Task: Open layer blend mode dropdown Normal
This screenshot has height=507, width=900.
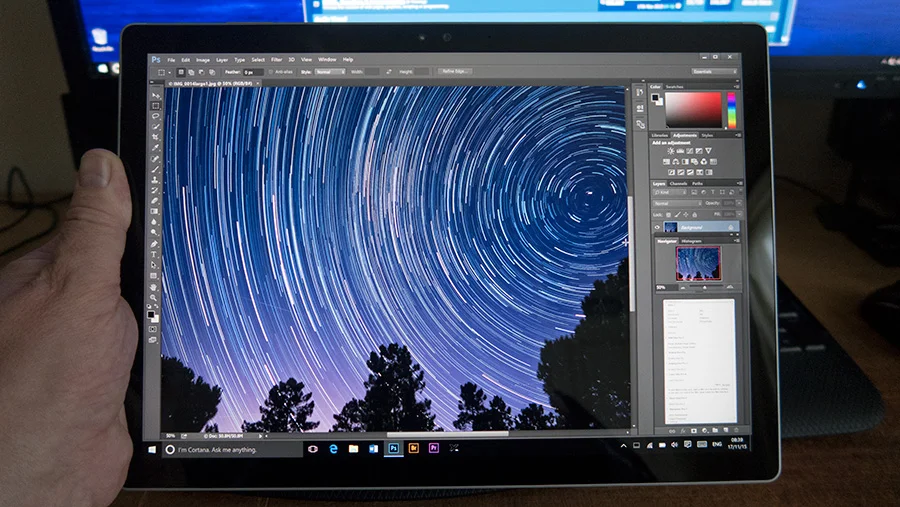Action: (678, 203)
